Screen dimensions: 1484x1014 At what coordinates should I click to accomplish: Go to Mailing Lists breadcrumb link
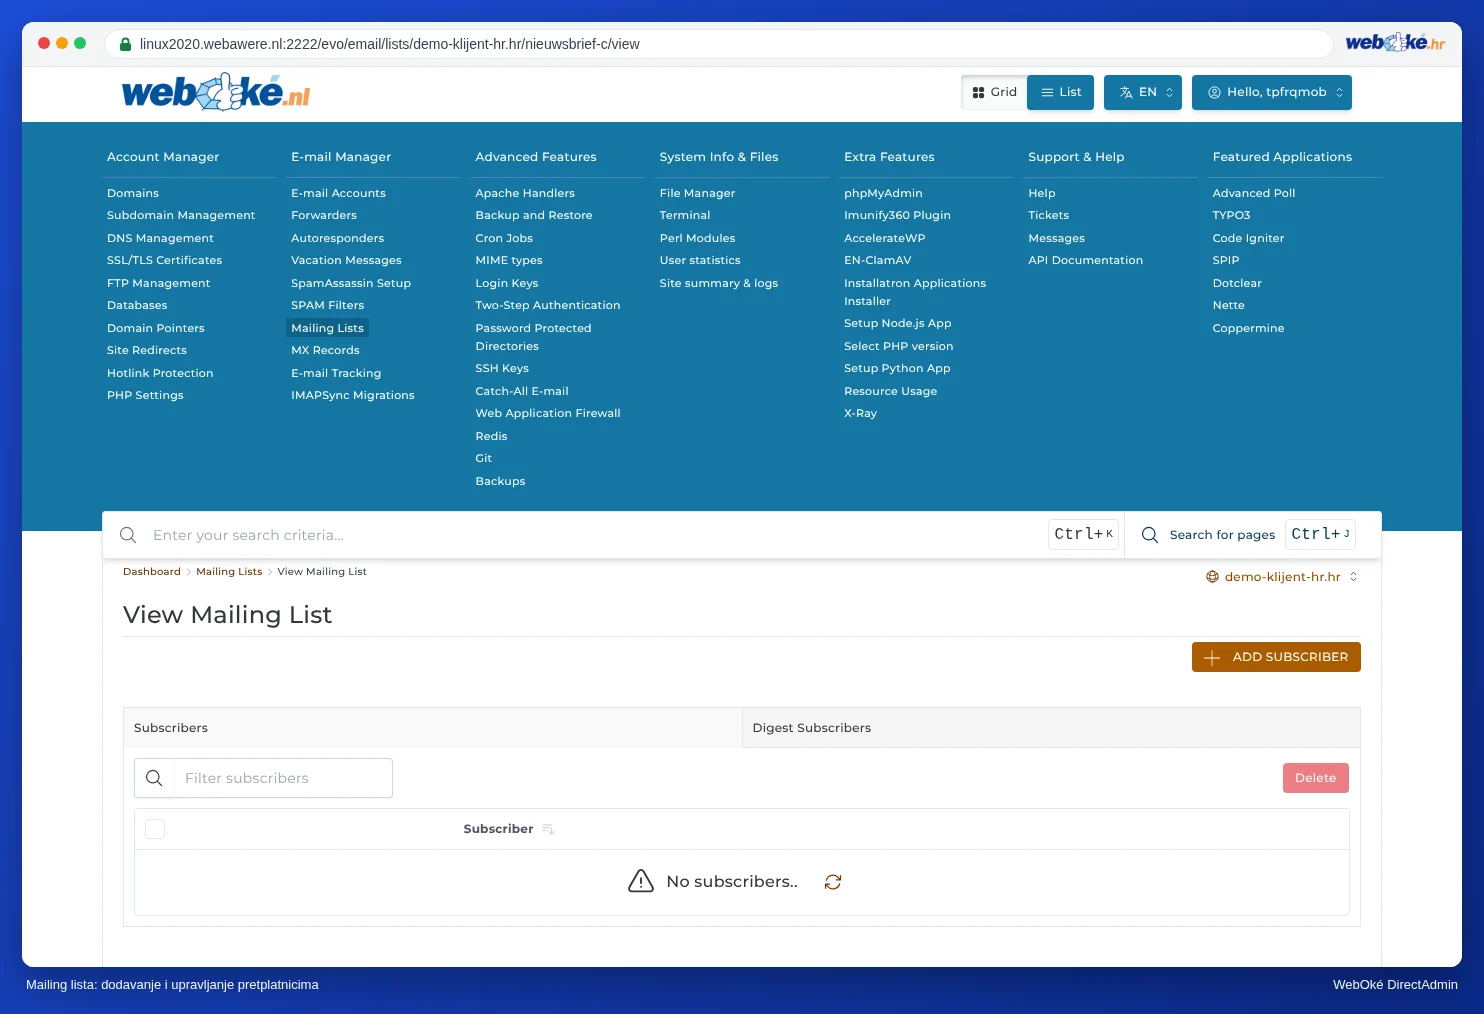coord(229,572)
